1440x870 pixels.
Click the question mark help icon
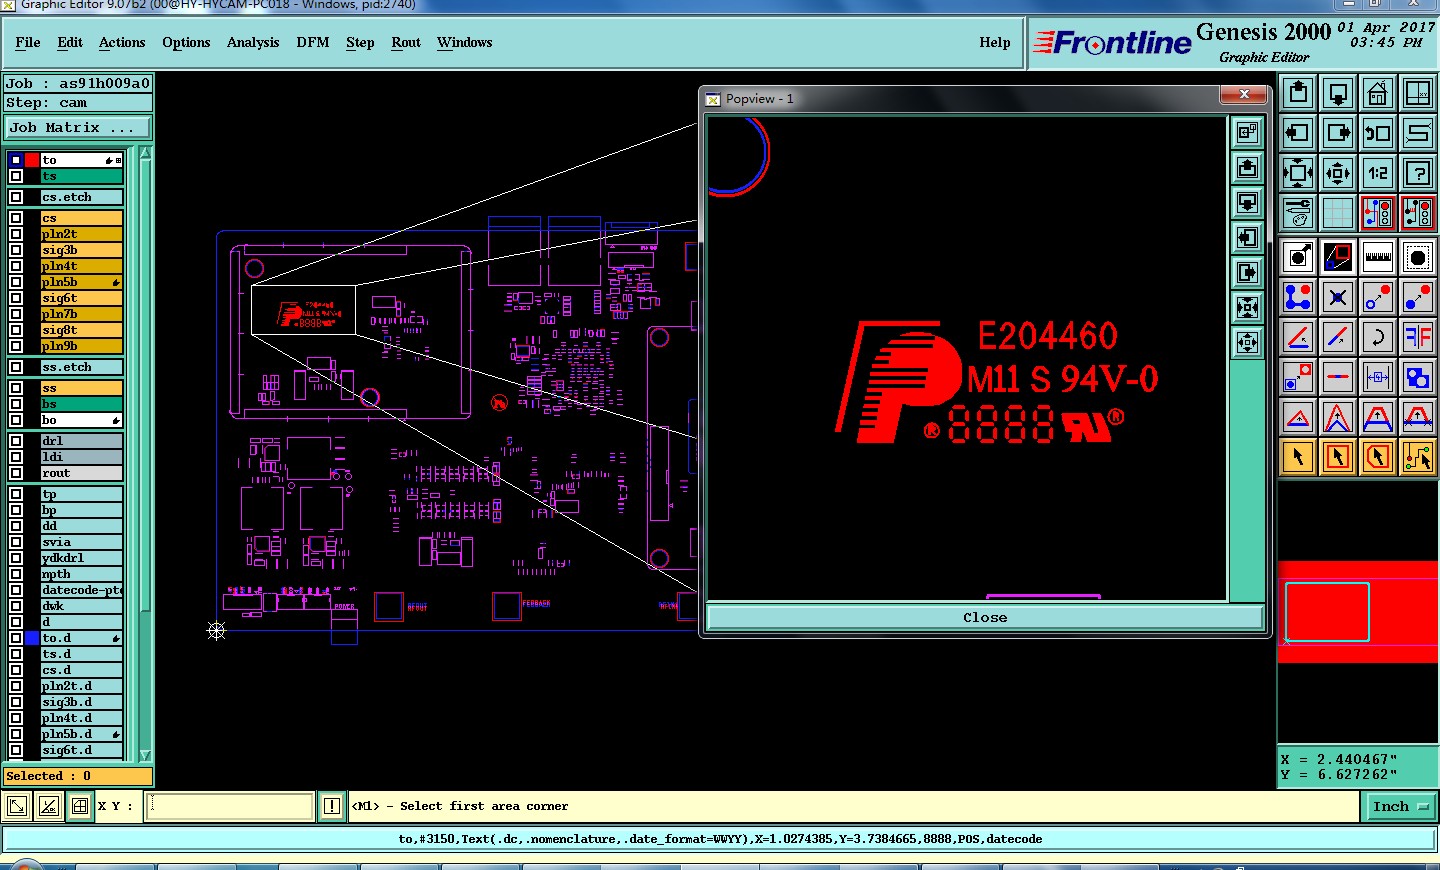coord(1418,173)
